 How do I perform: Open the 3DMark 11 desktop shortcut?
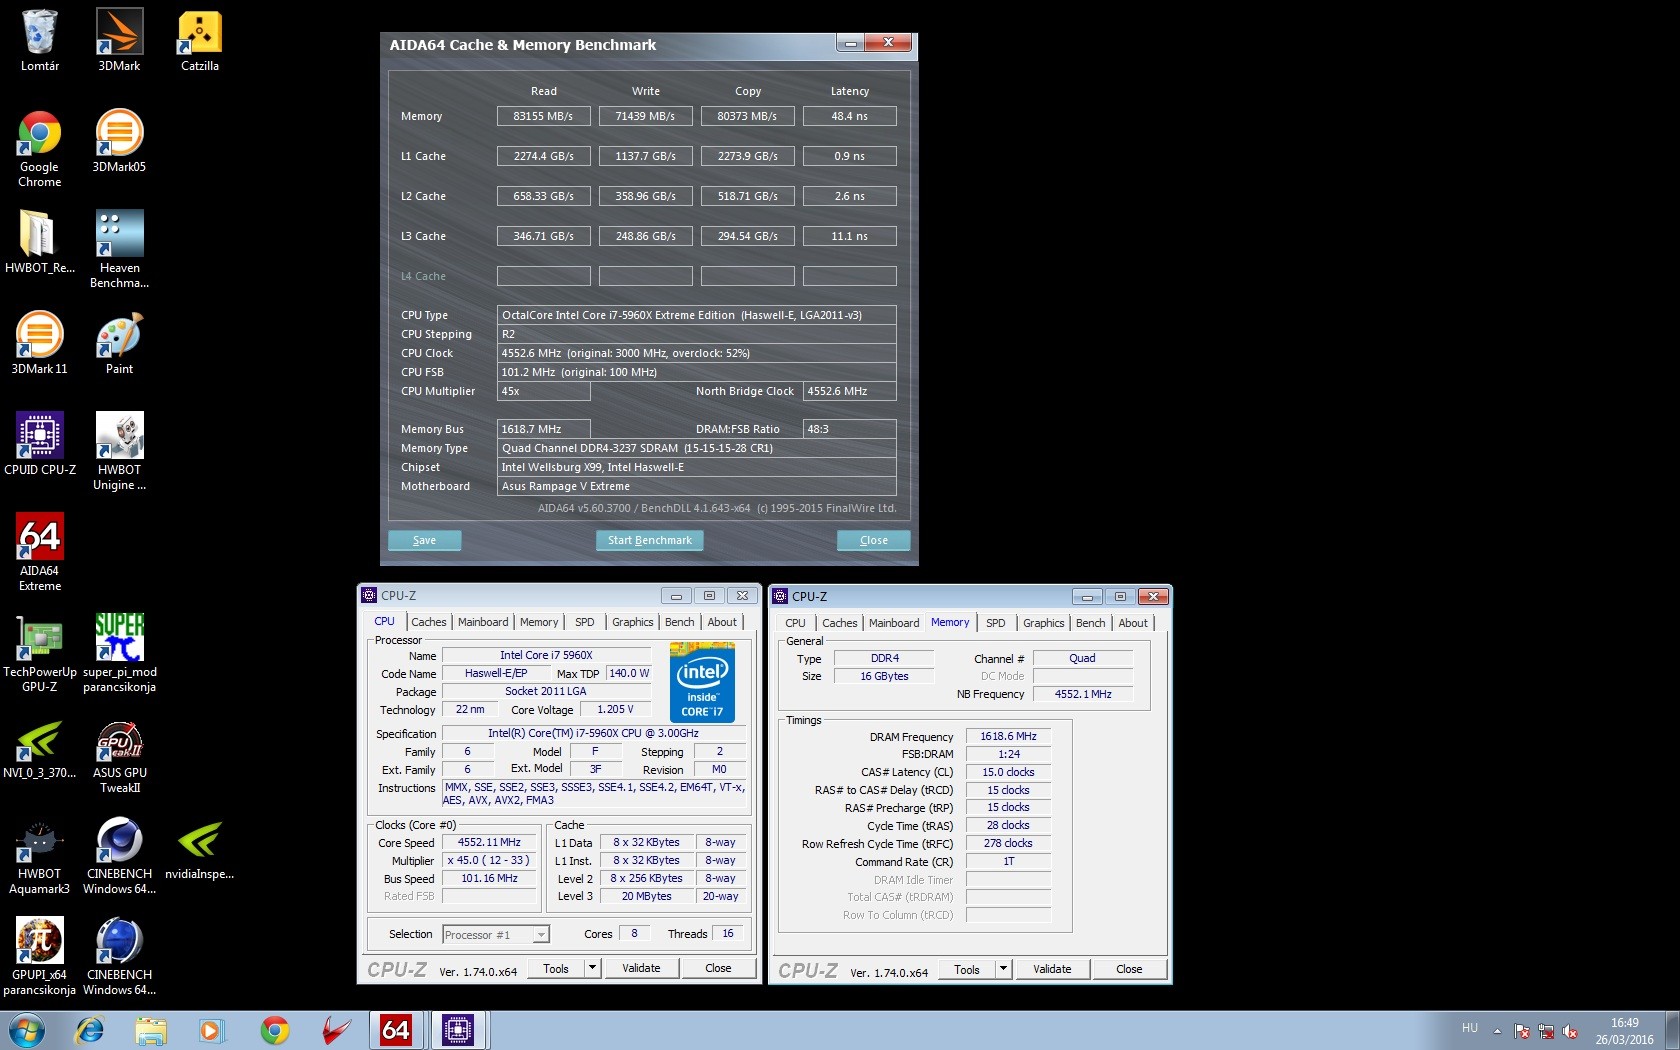click(40, 342)
